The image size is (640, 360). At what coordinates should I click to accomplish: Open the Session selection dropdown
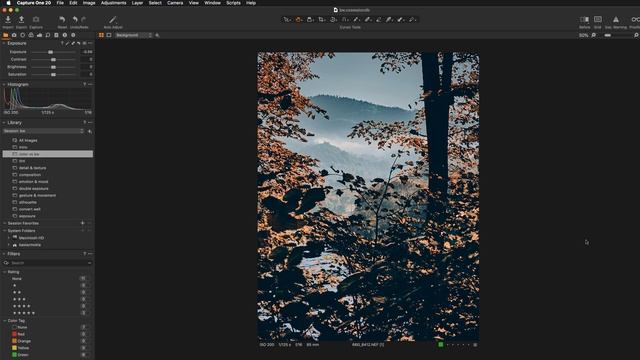(x=43, y=131)
